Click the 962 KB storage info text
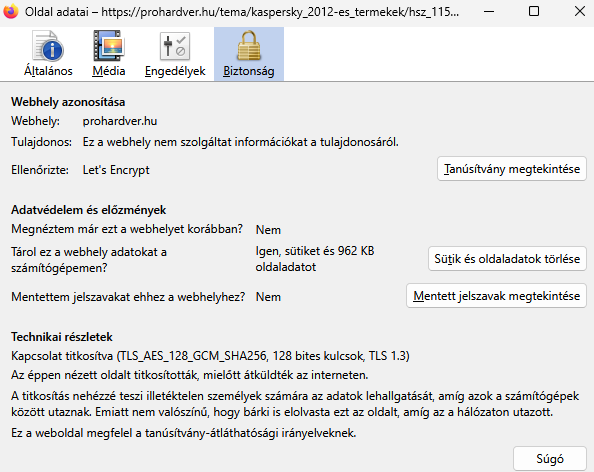This screenshot has height=472, width=594. (315, 259)
